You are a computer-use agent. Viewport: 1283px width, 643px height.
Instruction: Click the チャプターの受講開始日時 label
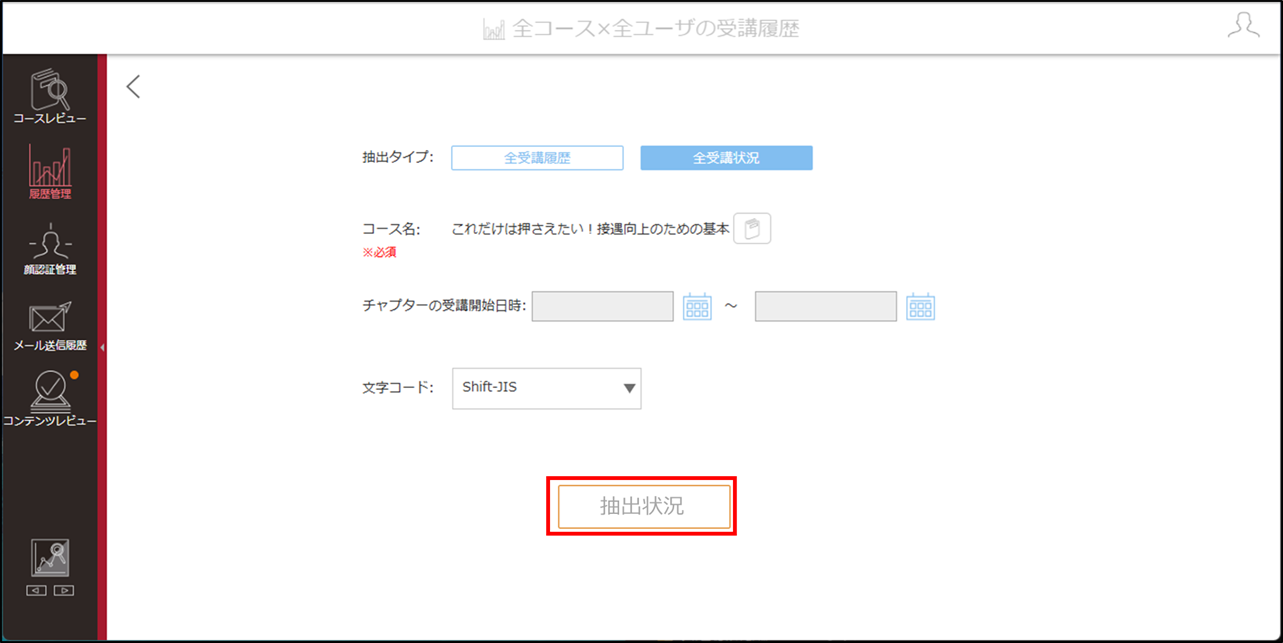445,306
